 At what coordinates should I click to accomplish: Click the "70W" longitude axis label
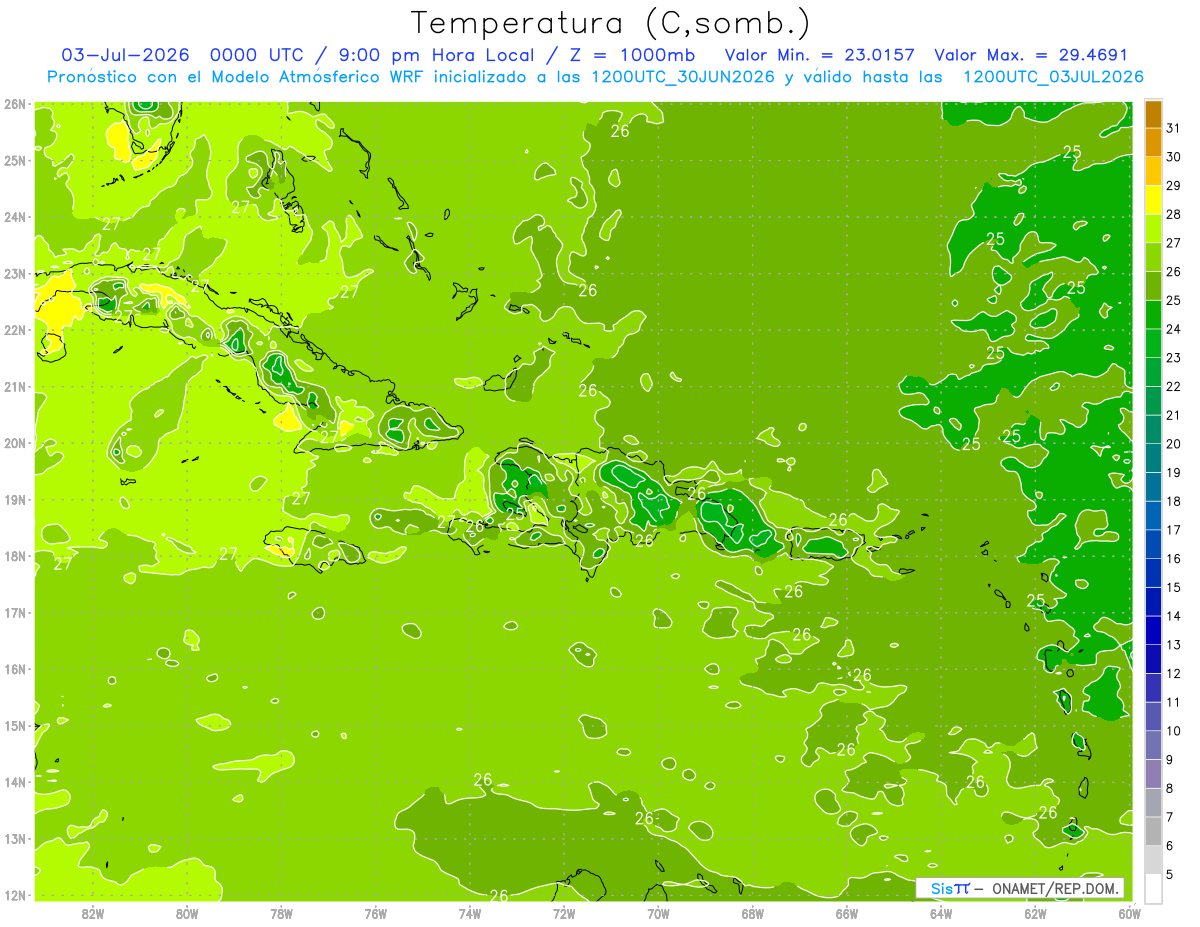point(658,913)
